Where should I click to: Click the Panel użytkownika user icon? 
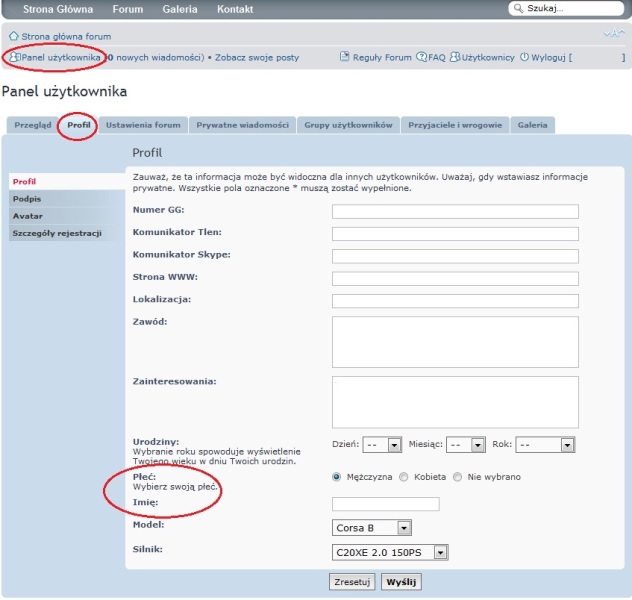14,57
